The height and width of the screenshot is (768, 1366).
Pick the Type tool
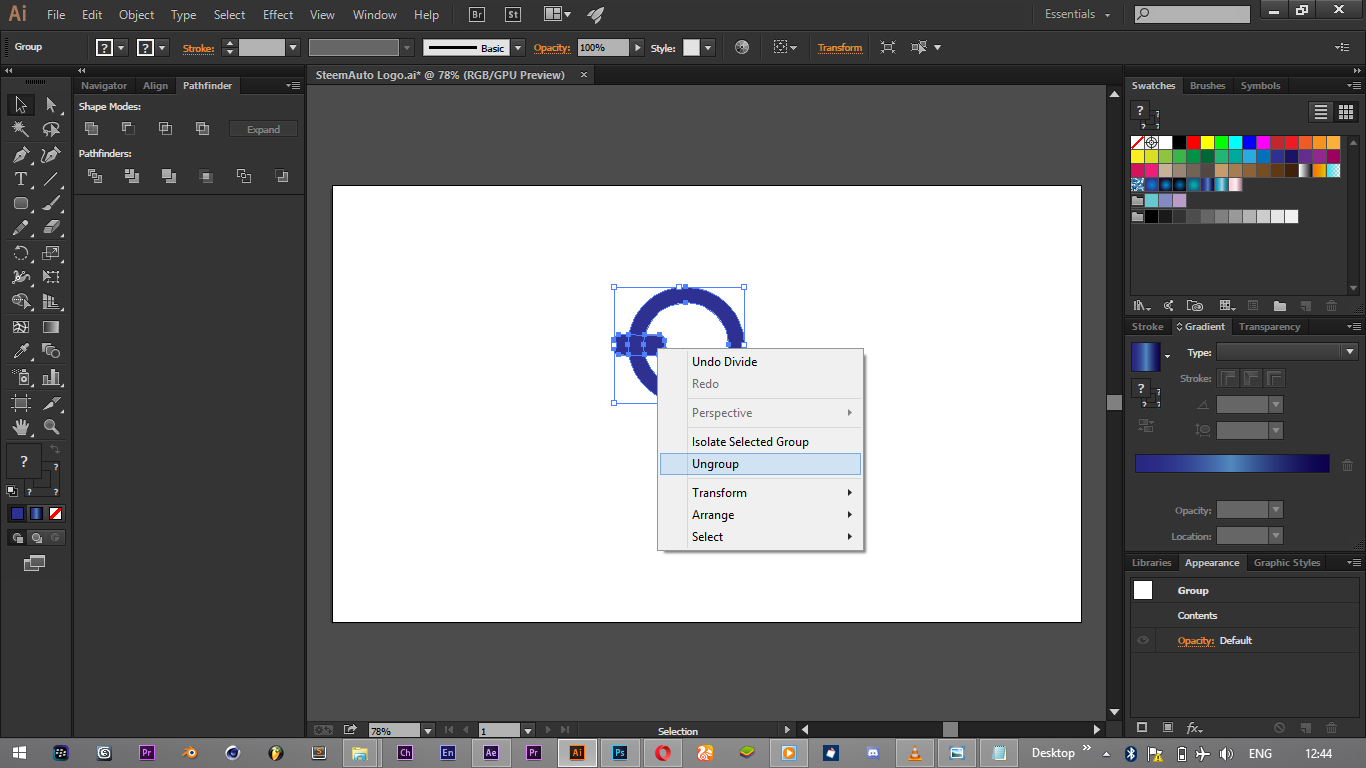click(x=20, y=179)
